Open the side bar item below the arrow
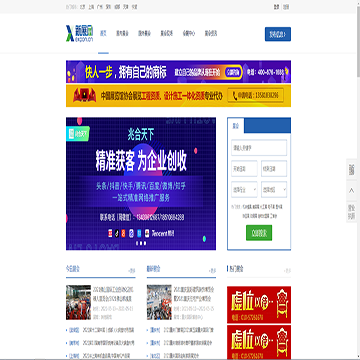 [352, 212]
